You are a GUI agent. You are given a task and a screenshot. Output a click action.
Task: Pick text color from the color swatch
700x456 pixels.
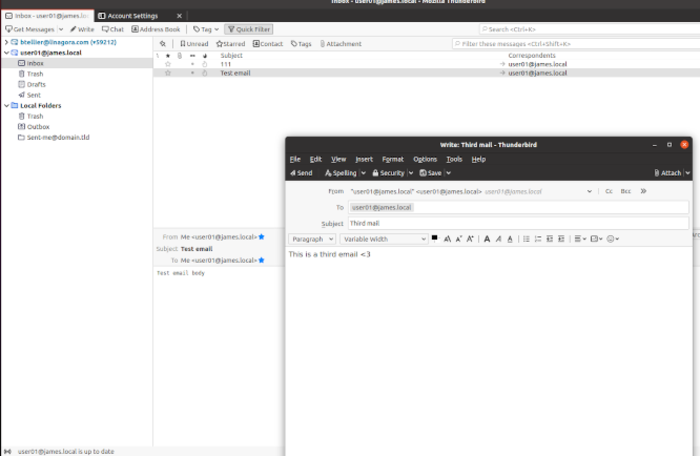point(434,238)
